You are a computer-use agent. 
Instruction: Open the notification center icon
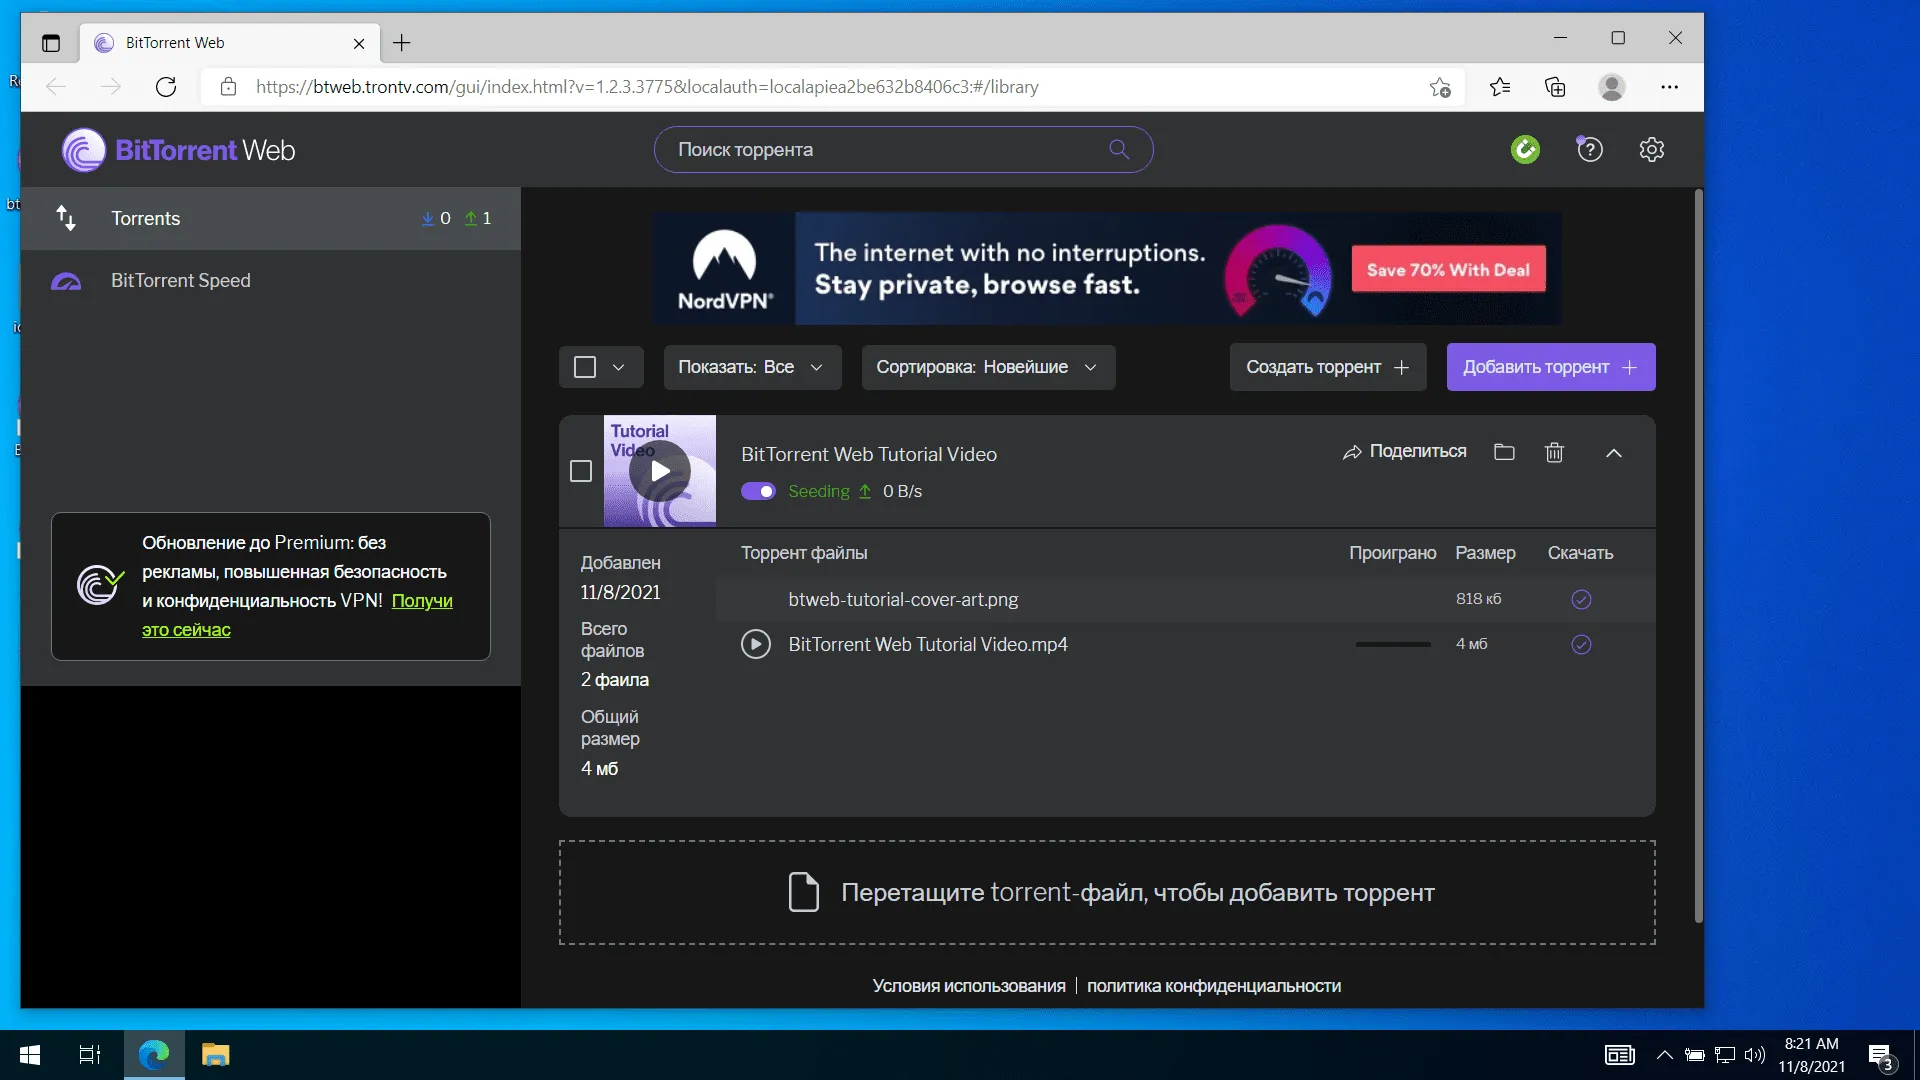1880,1056
